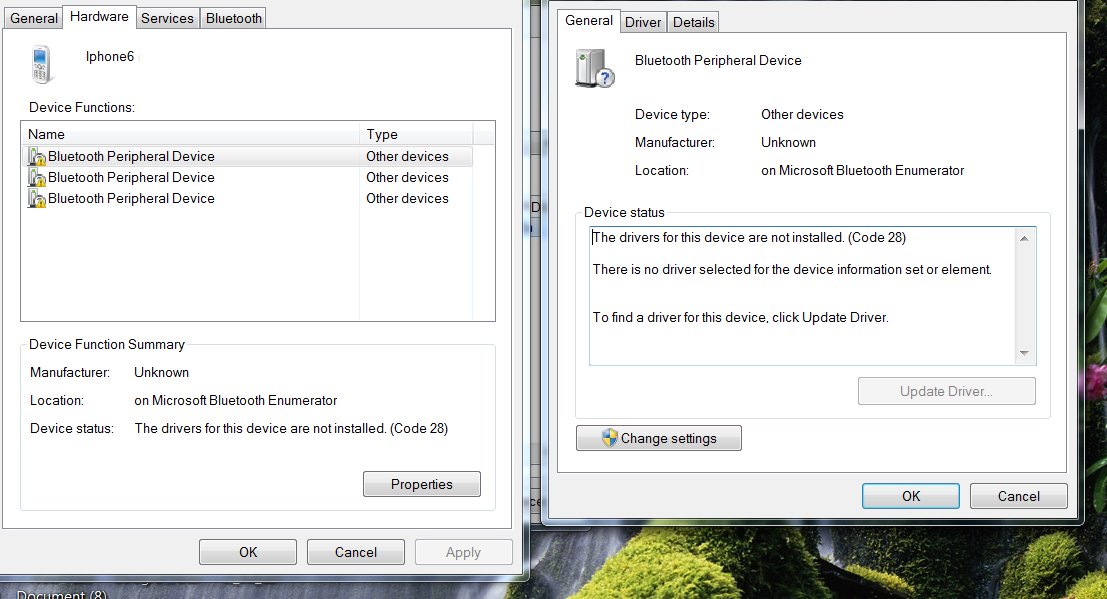This screenshot has width=1107, height=599.
Task: Select the General tab in device properties window
Action: click(x=589, y=21)
